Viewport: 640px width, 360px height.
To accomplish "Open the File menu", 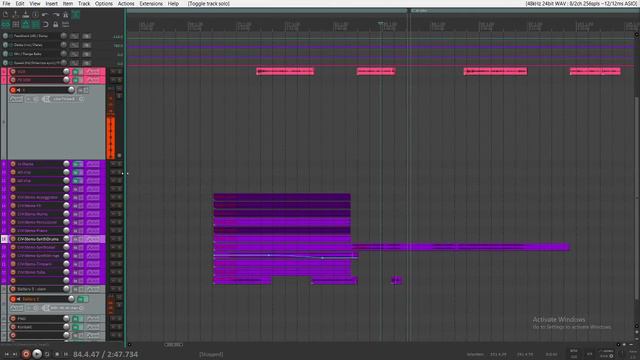I will tap(6, 3).
